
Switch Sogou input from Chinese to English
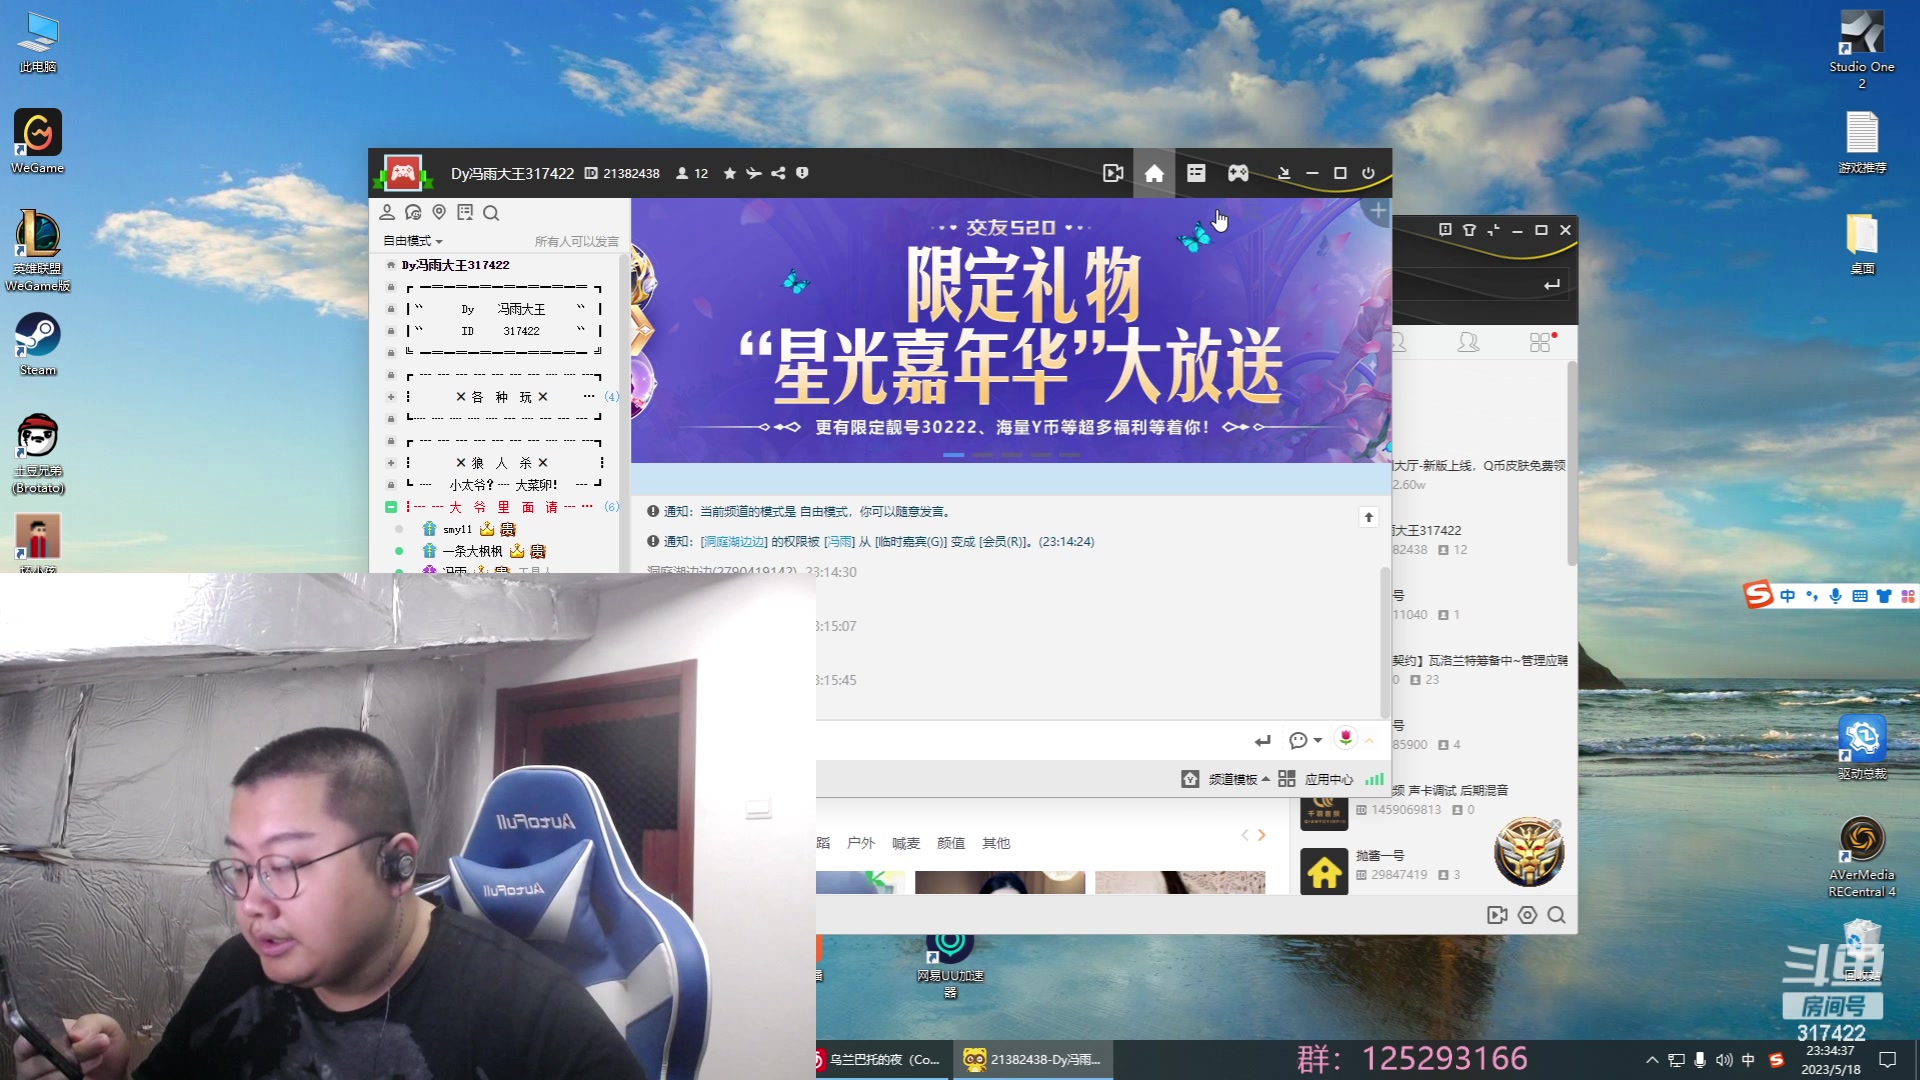[x=1786, y=595]
